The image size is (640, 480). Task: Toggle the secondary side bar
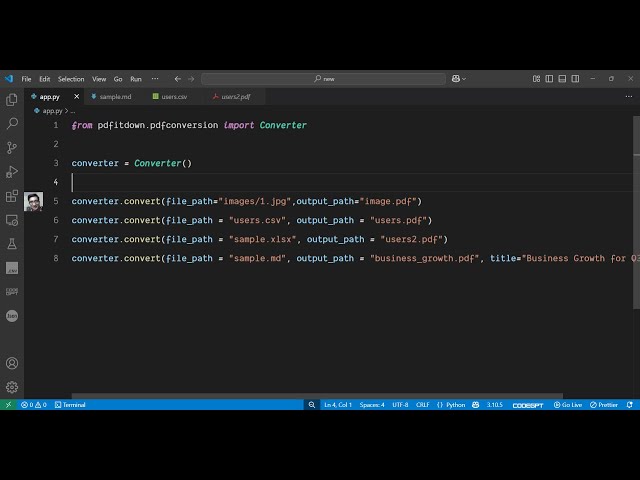point(575,79)
